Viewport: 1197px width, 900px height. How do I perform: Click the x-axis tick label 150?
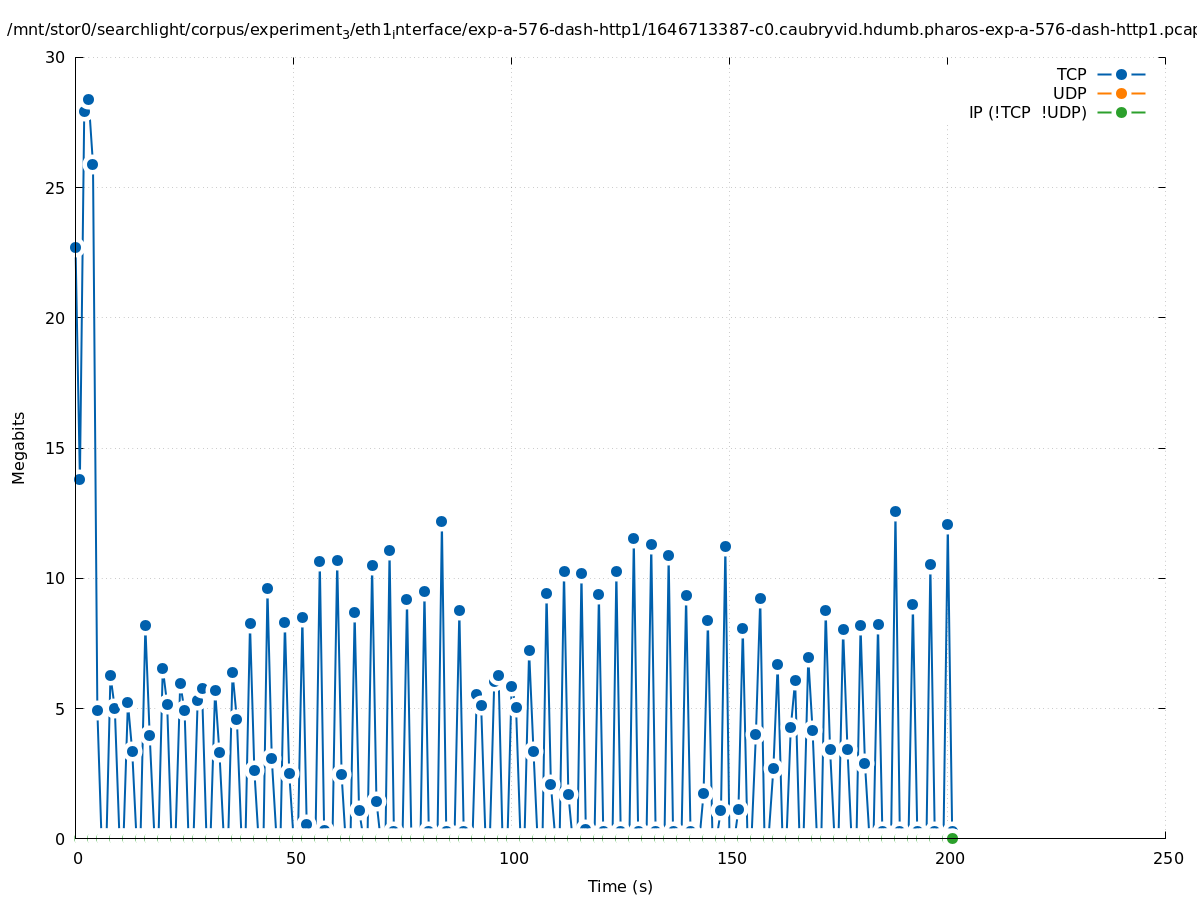[x=731, y=859]
